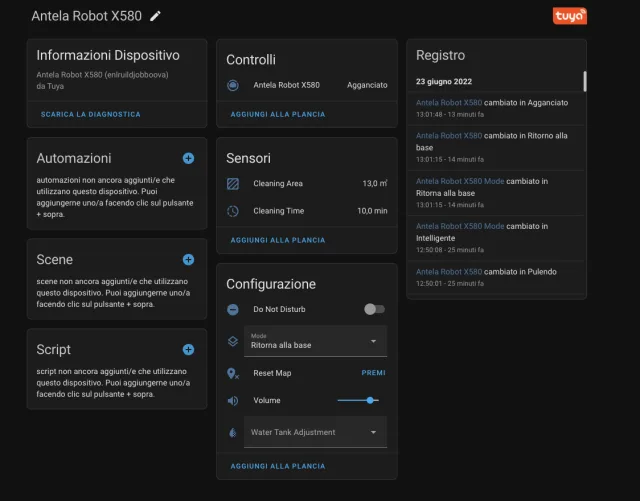Select the Cleaning Area sensor row label

point(278,184)
